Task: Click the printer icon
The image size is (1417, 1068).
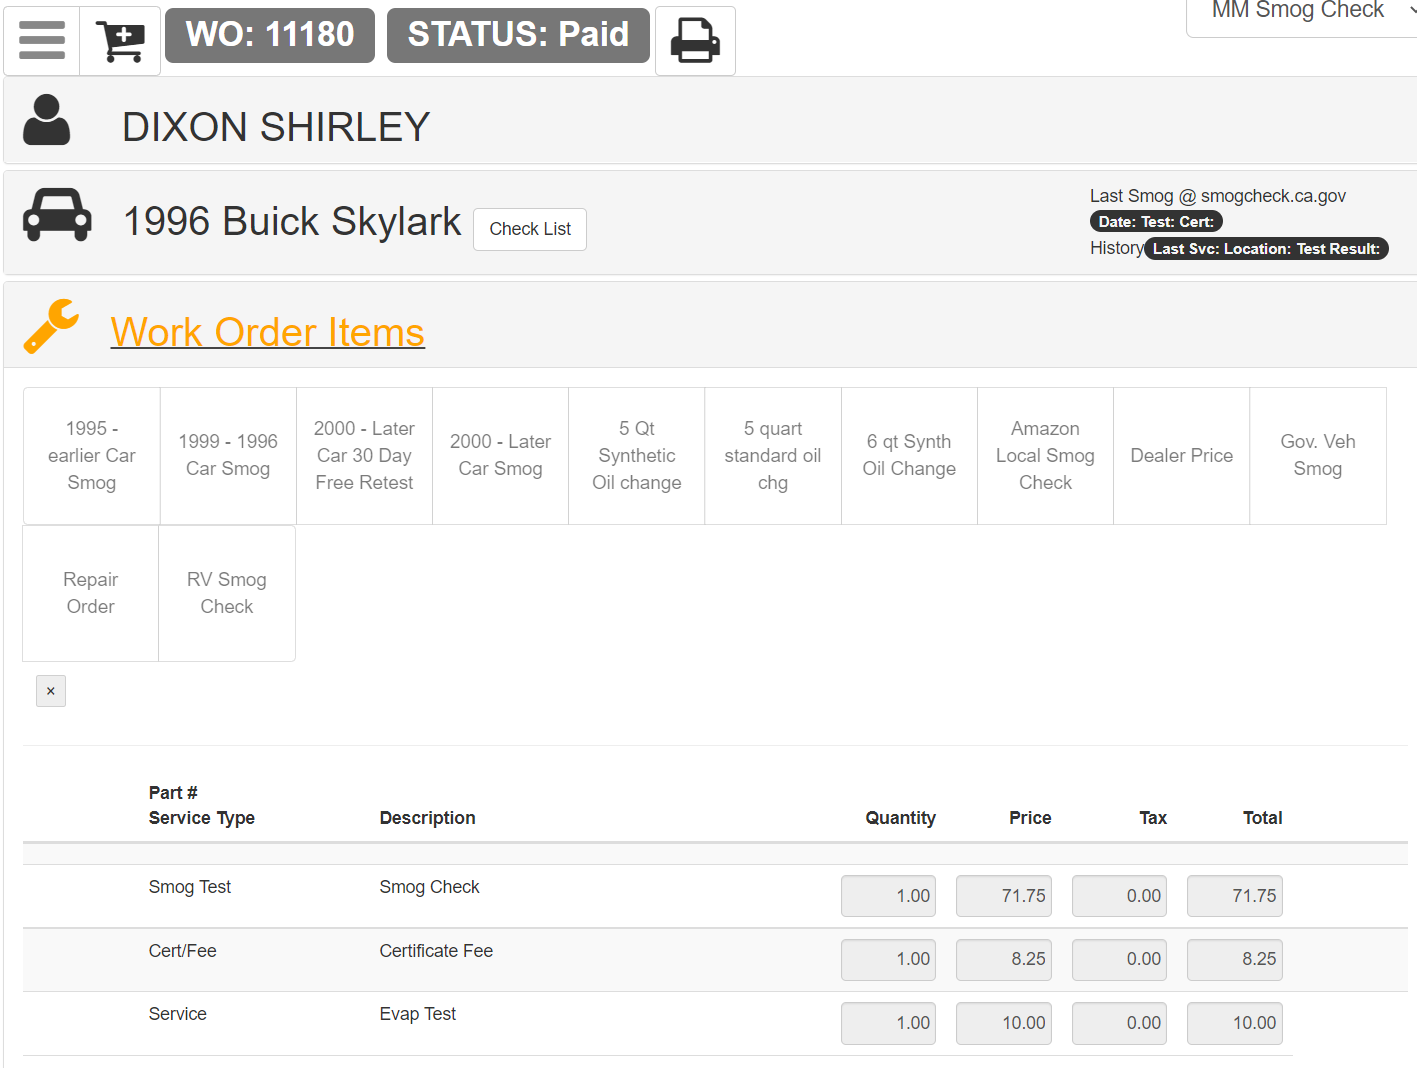Action: pos(695,40)
